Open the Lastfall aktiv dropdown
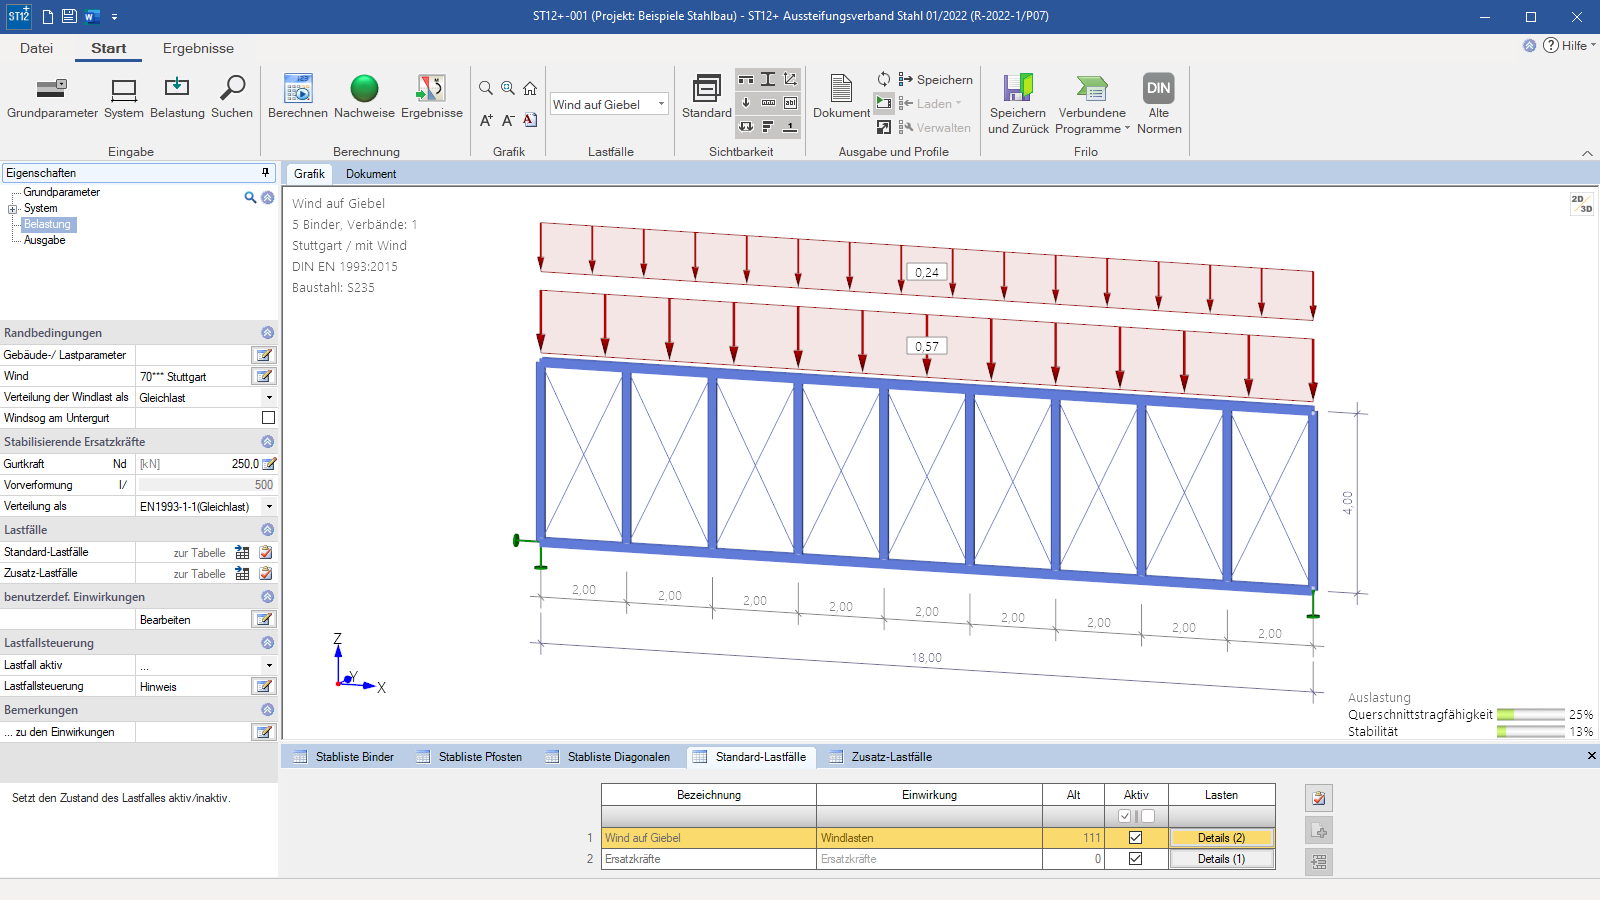The image size is (1600, 900). coord(269,665)
